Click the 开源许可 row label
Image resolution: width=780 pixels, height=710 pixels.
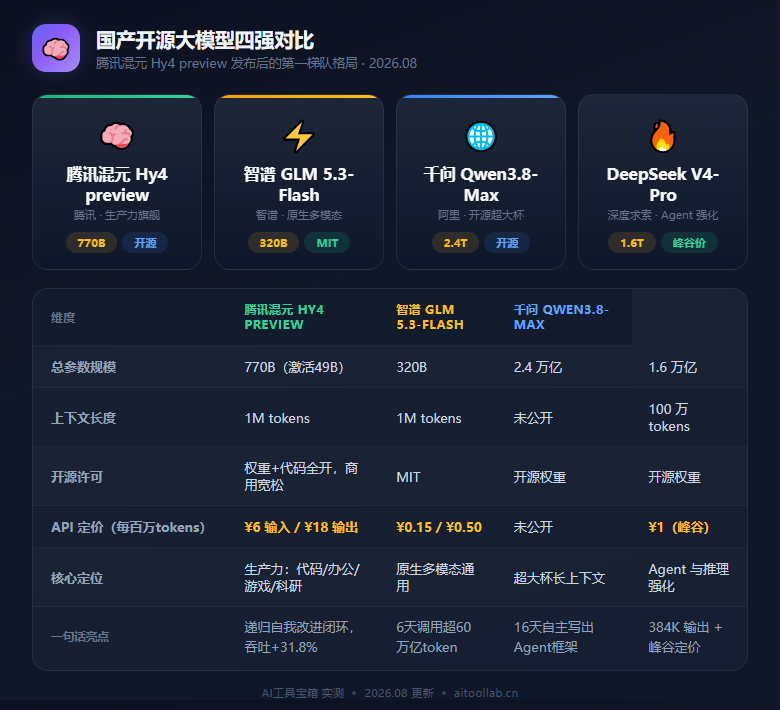point(77,477)
